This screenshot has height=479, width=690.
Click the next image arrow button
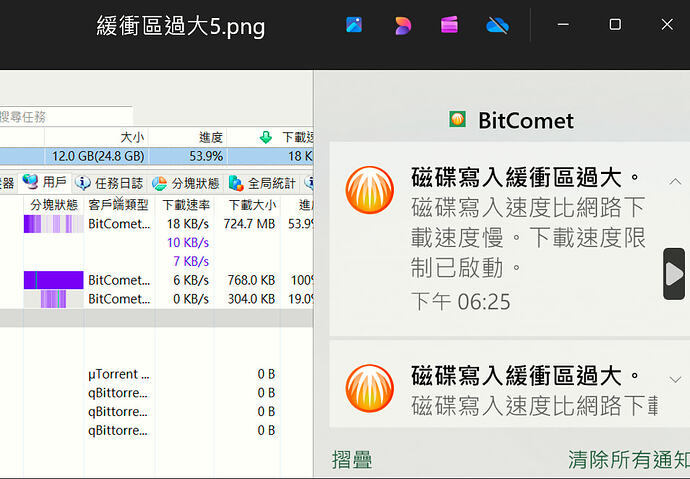click(674, 274)
